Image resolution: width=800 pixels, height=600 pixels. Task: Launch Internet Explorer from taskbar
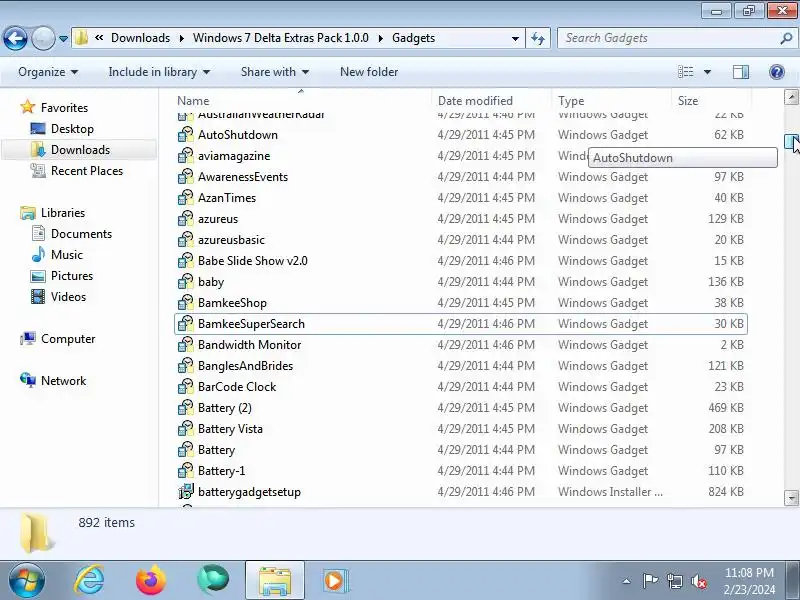[89, 581]
